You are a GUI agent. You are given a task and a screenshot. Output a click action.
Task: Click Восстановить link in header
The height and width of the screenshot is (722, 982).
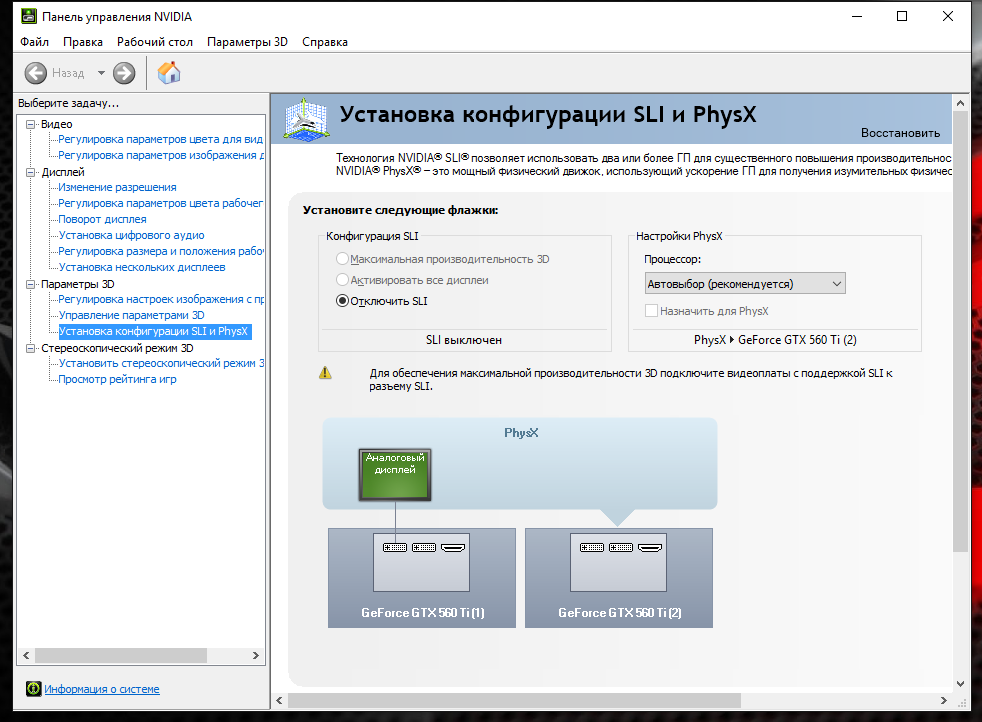coord(900,133)
